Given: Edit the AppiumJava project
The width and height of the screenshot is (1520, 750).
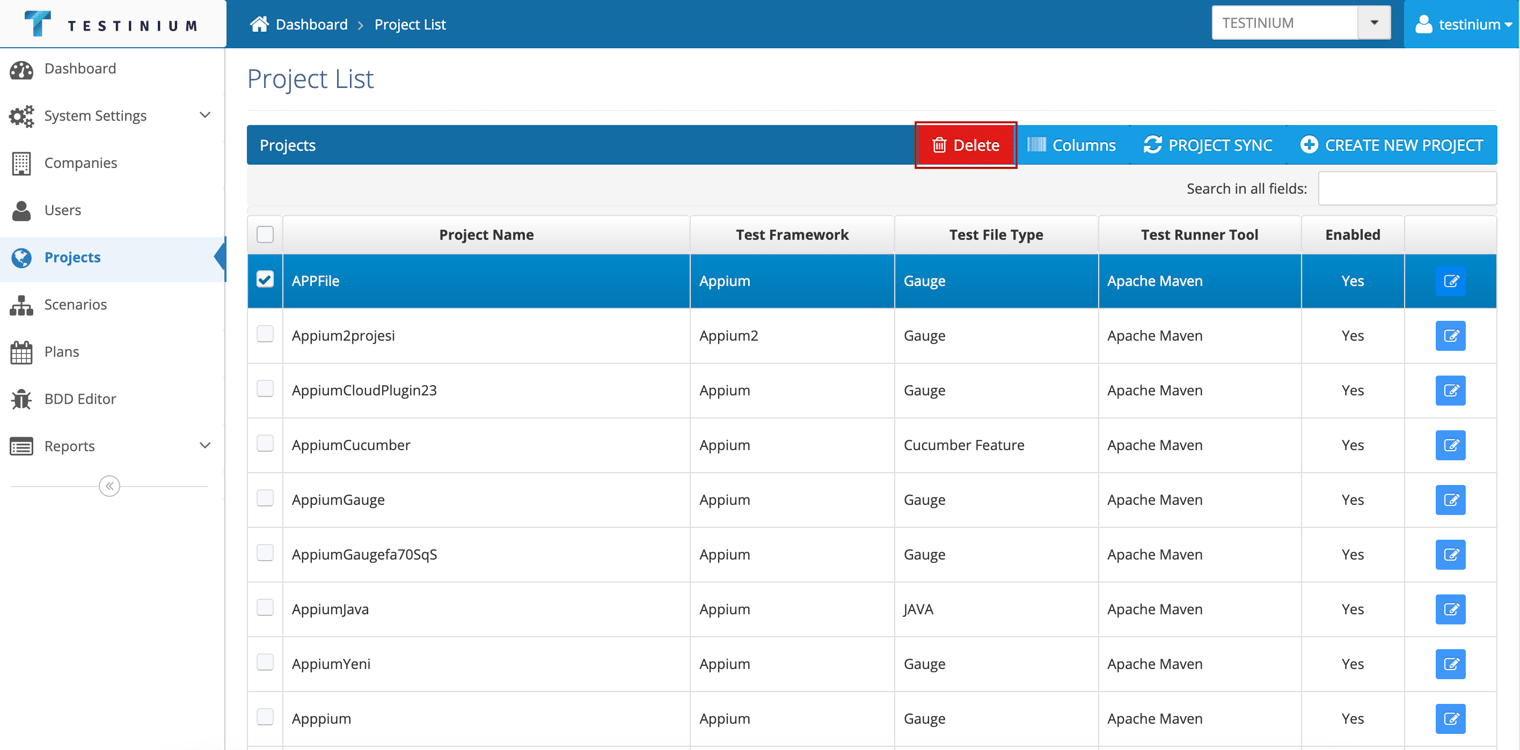Looking at the screenshot, I should click(1451, 609).
